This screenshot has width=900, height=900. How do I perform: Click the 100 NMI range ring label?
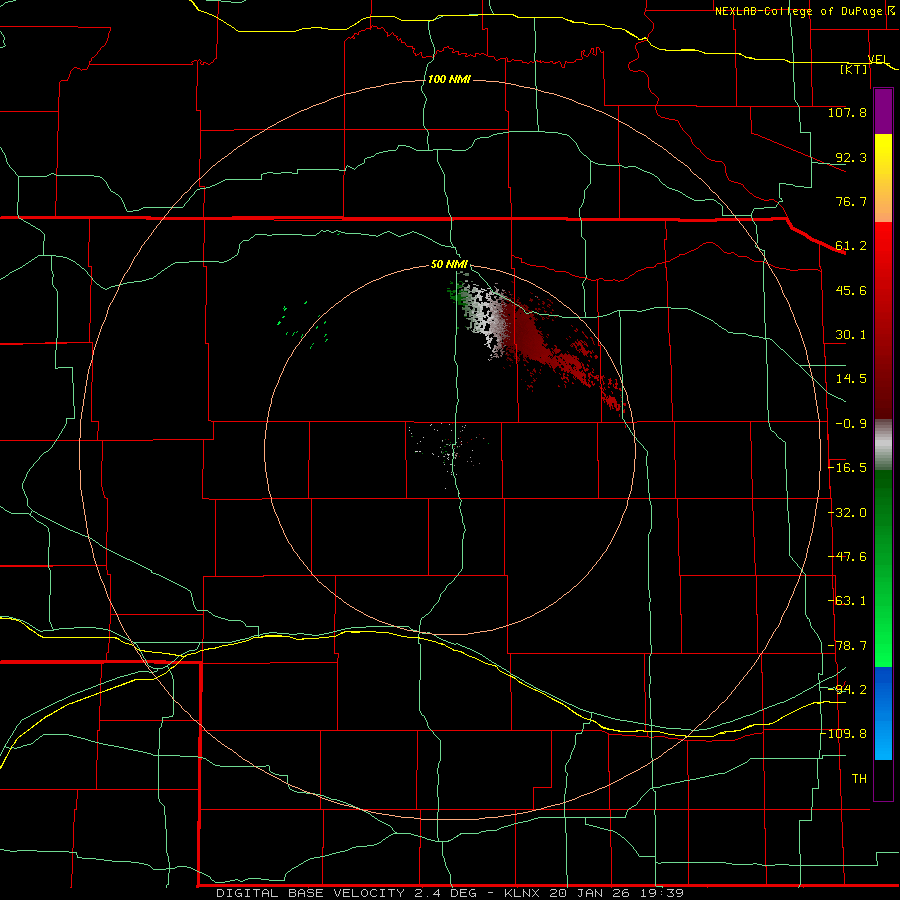pyautogui.click(x=449, y=79)
